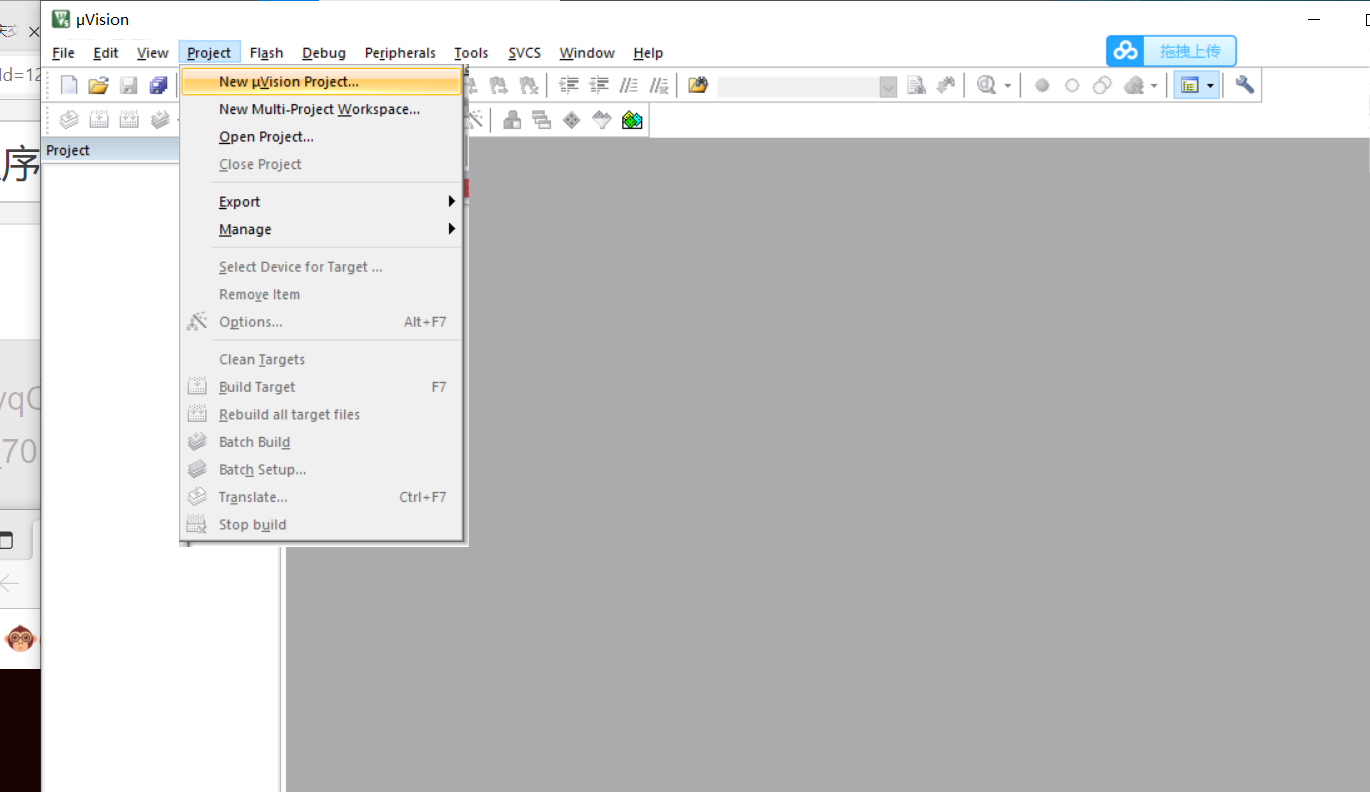Choose Open Project from the menu
The image size is (1370, 792).
click(321, 137)
